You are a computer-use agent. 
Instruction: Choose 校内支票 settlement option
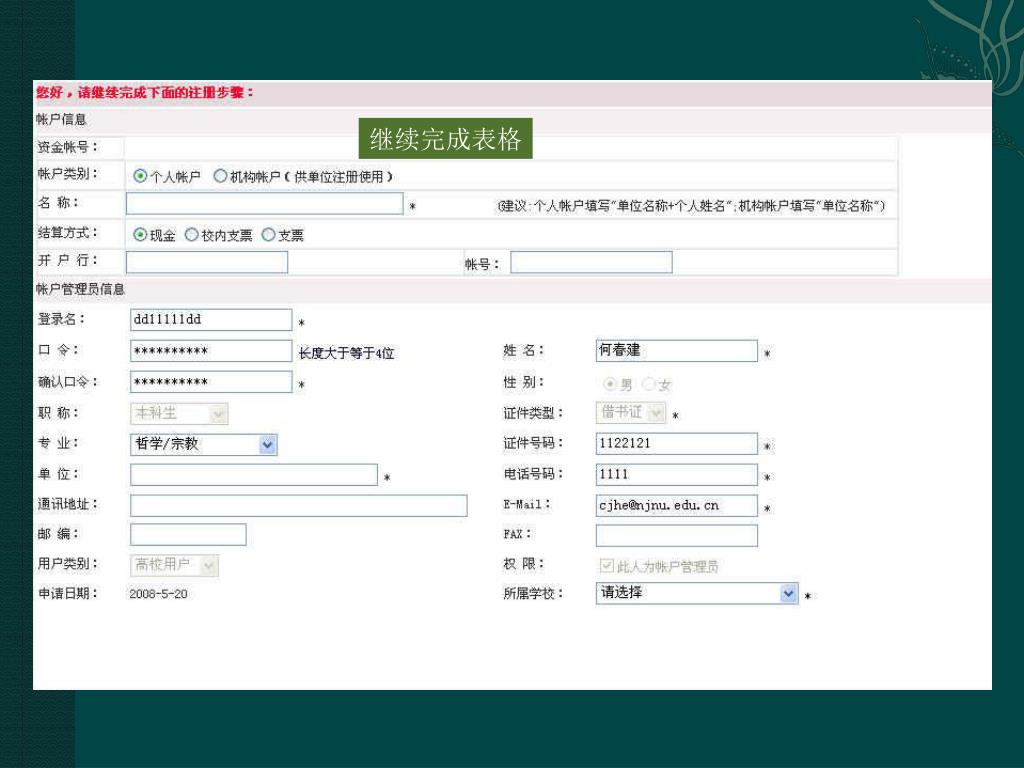(x=191, y=234)
